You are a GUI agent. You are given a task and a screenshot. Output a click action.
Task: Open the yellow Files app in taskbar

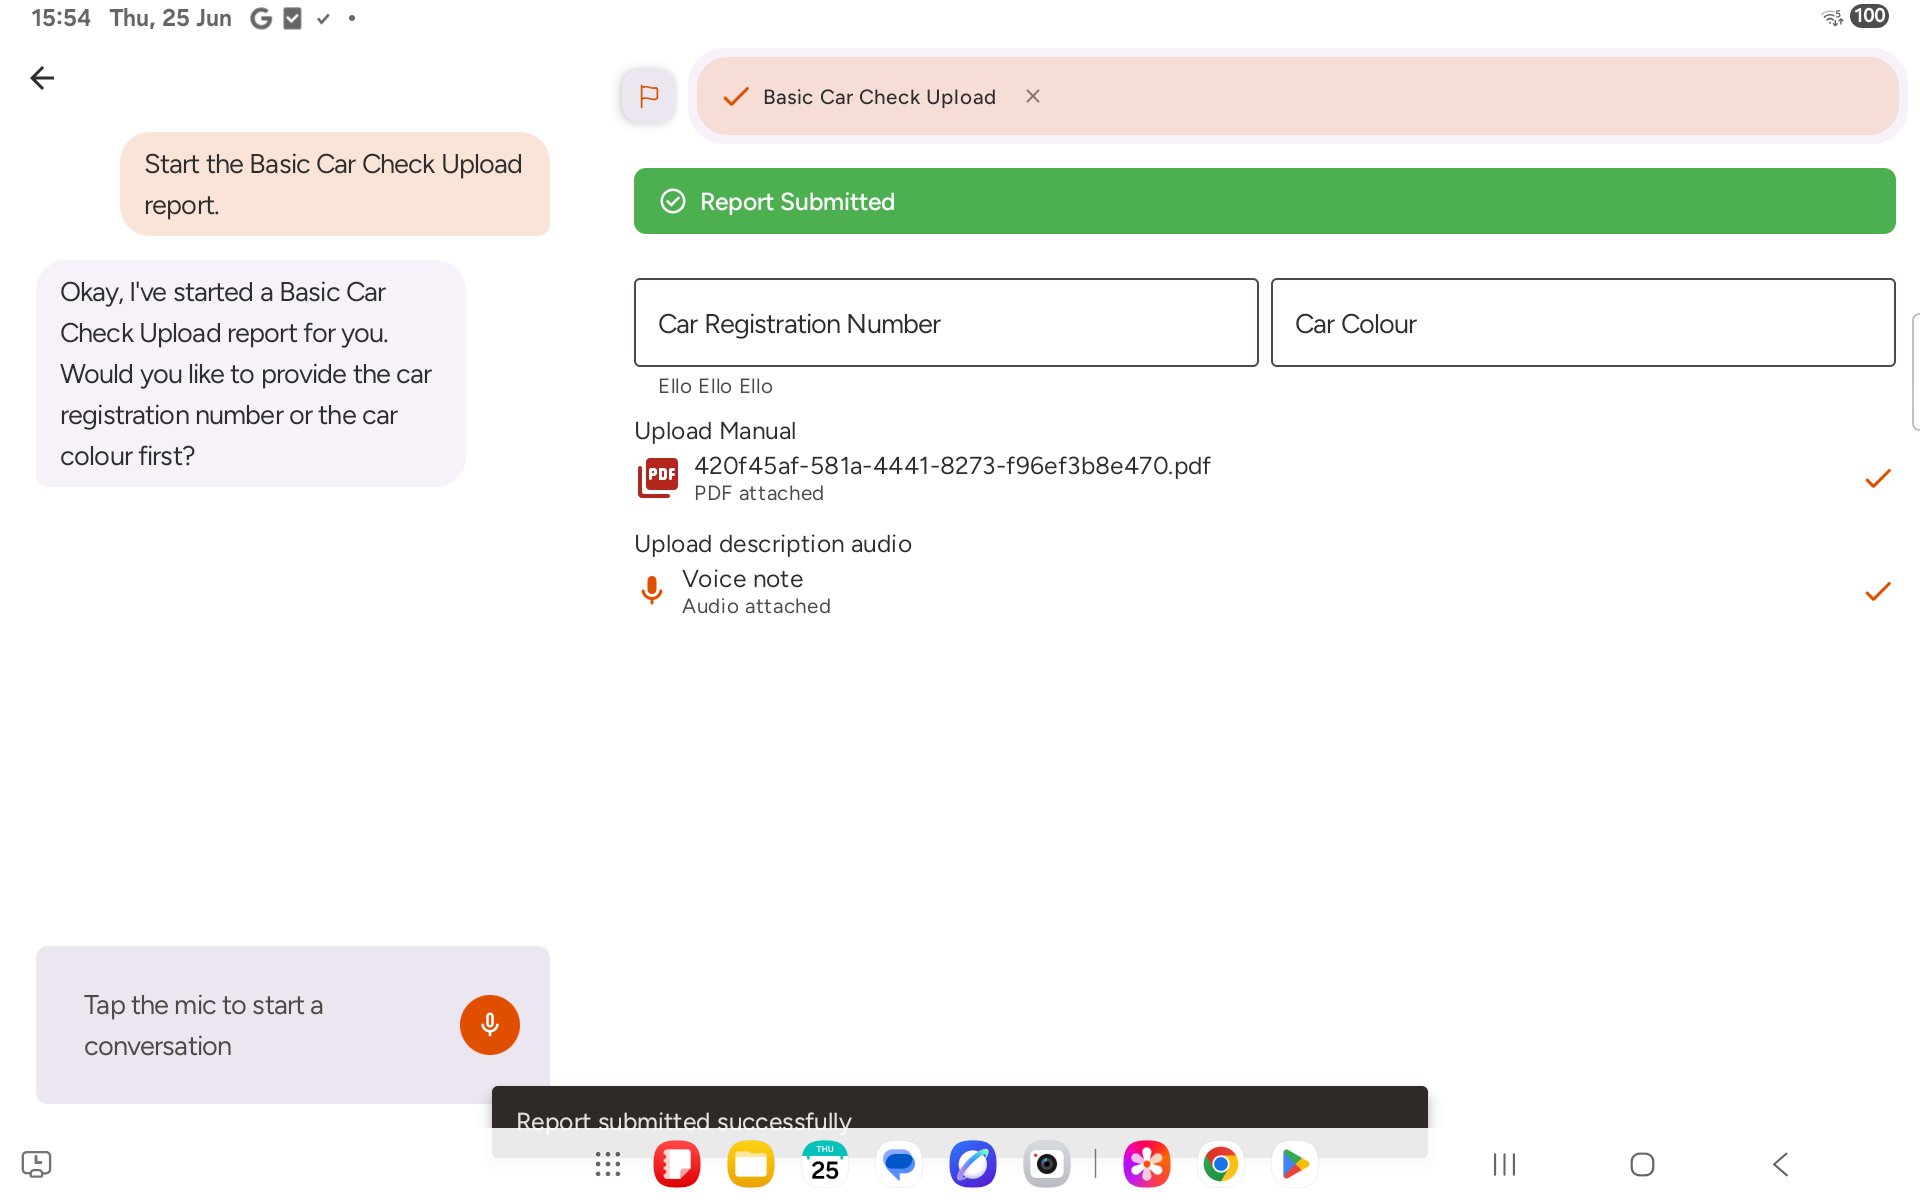click(751, 1164)
